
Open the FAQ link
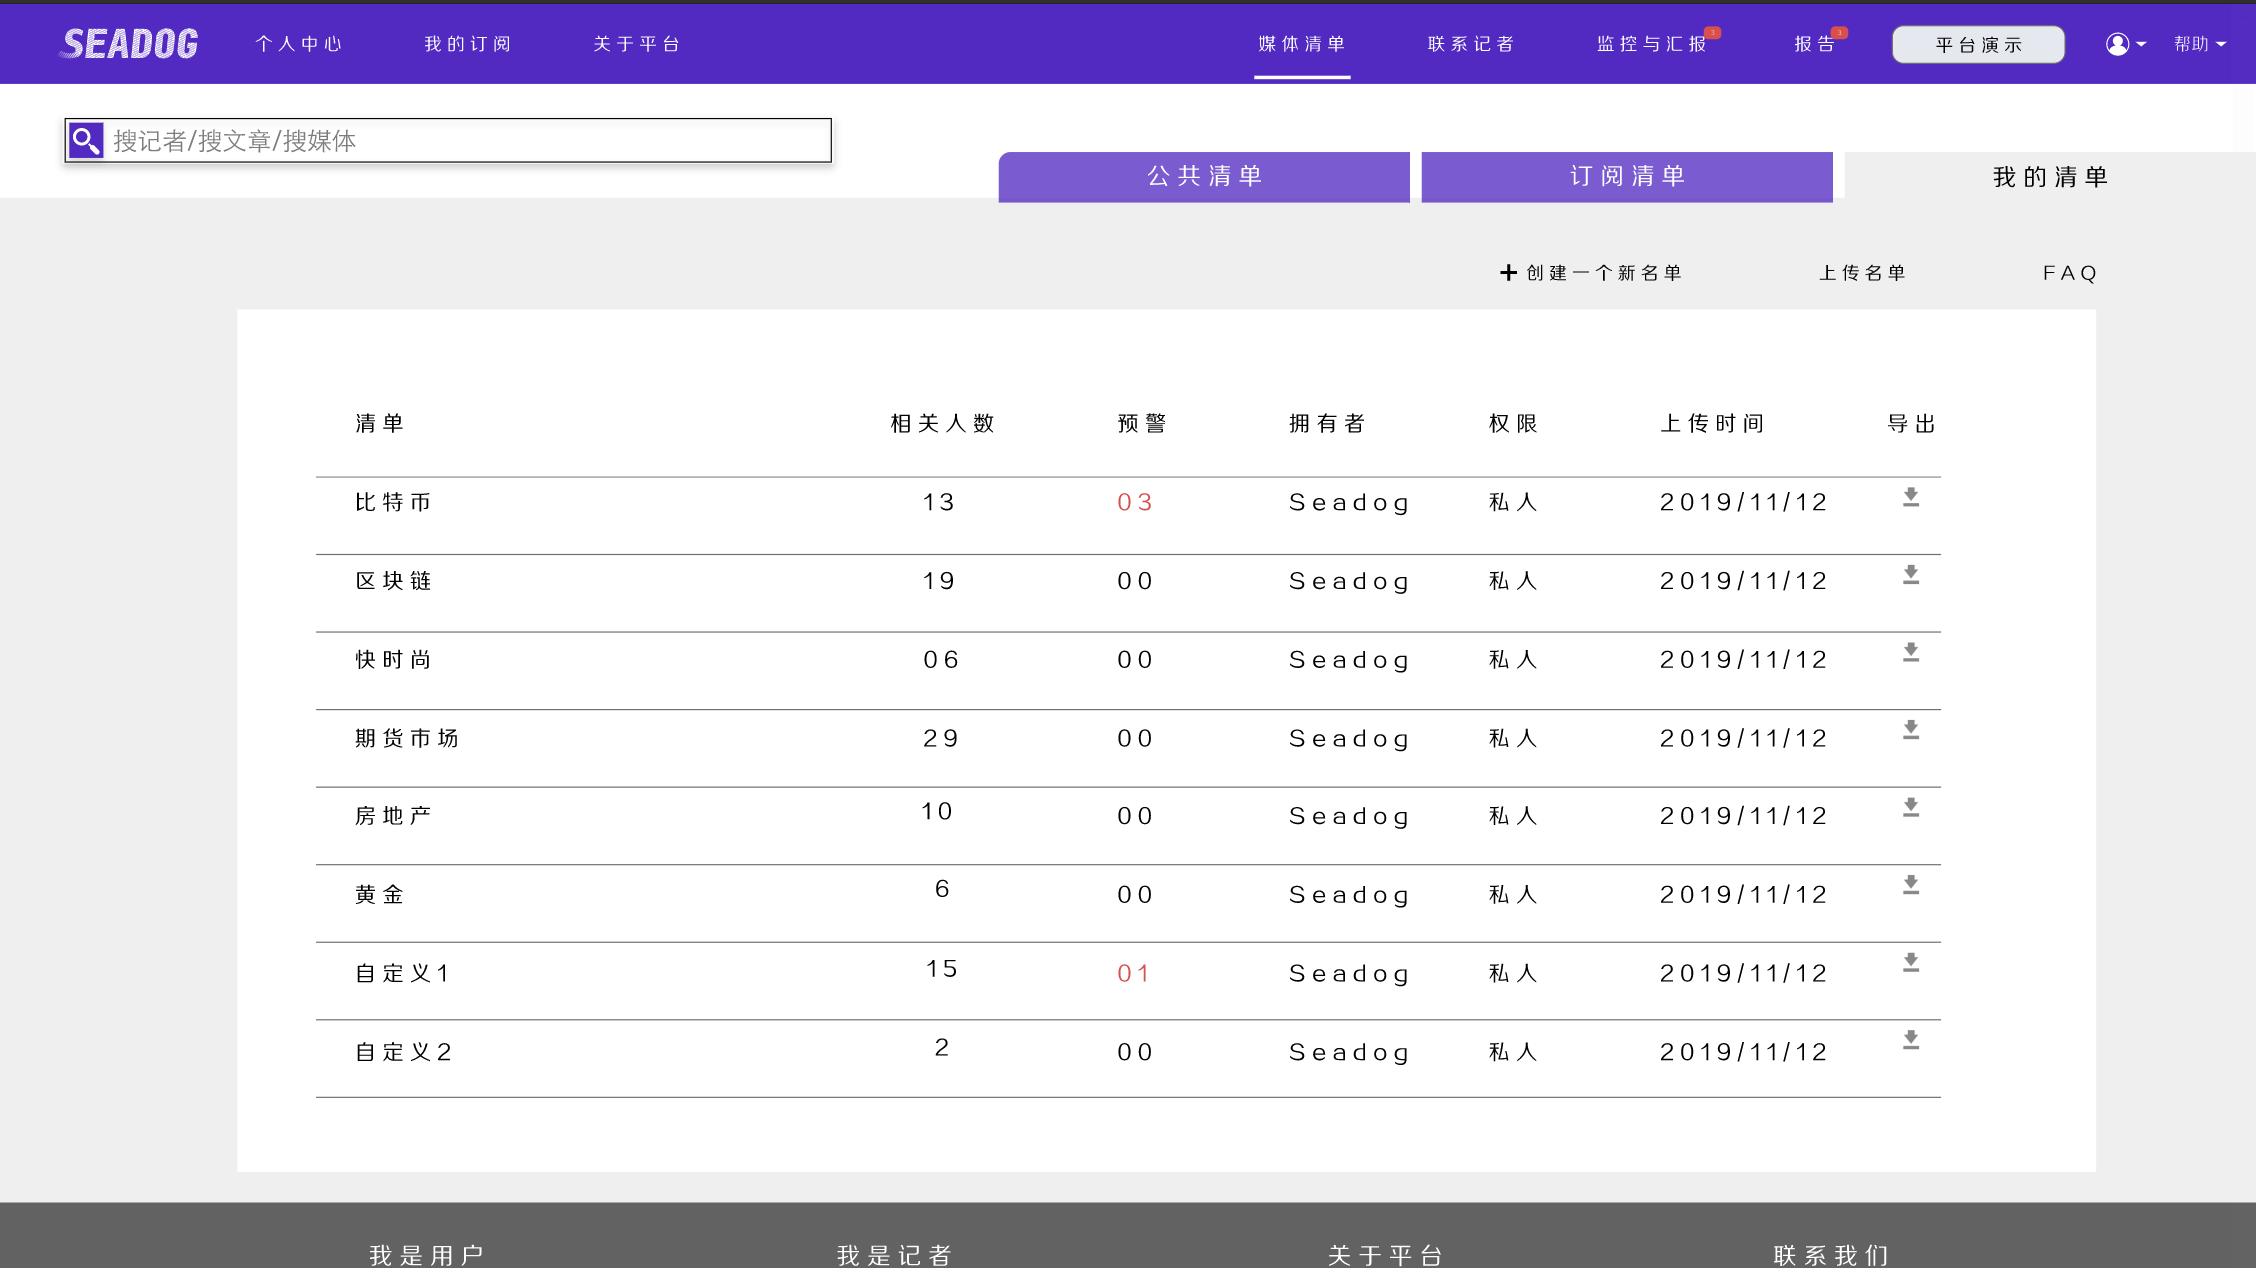2070,273
